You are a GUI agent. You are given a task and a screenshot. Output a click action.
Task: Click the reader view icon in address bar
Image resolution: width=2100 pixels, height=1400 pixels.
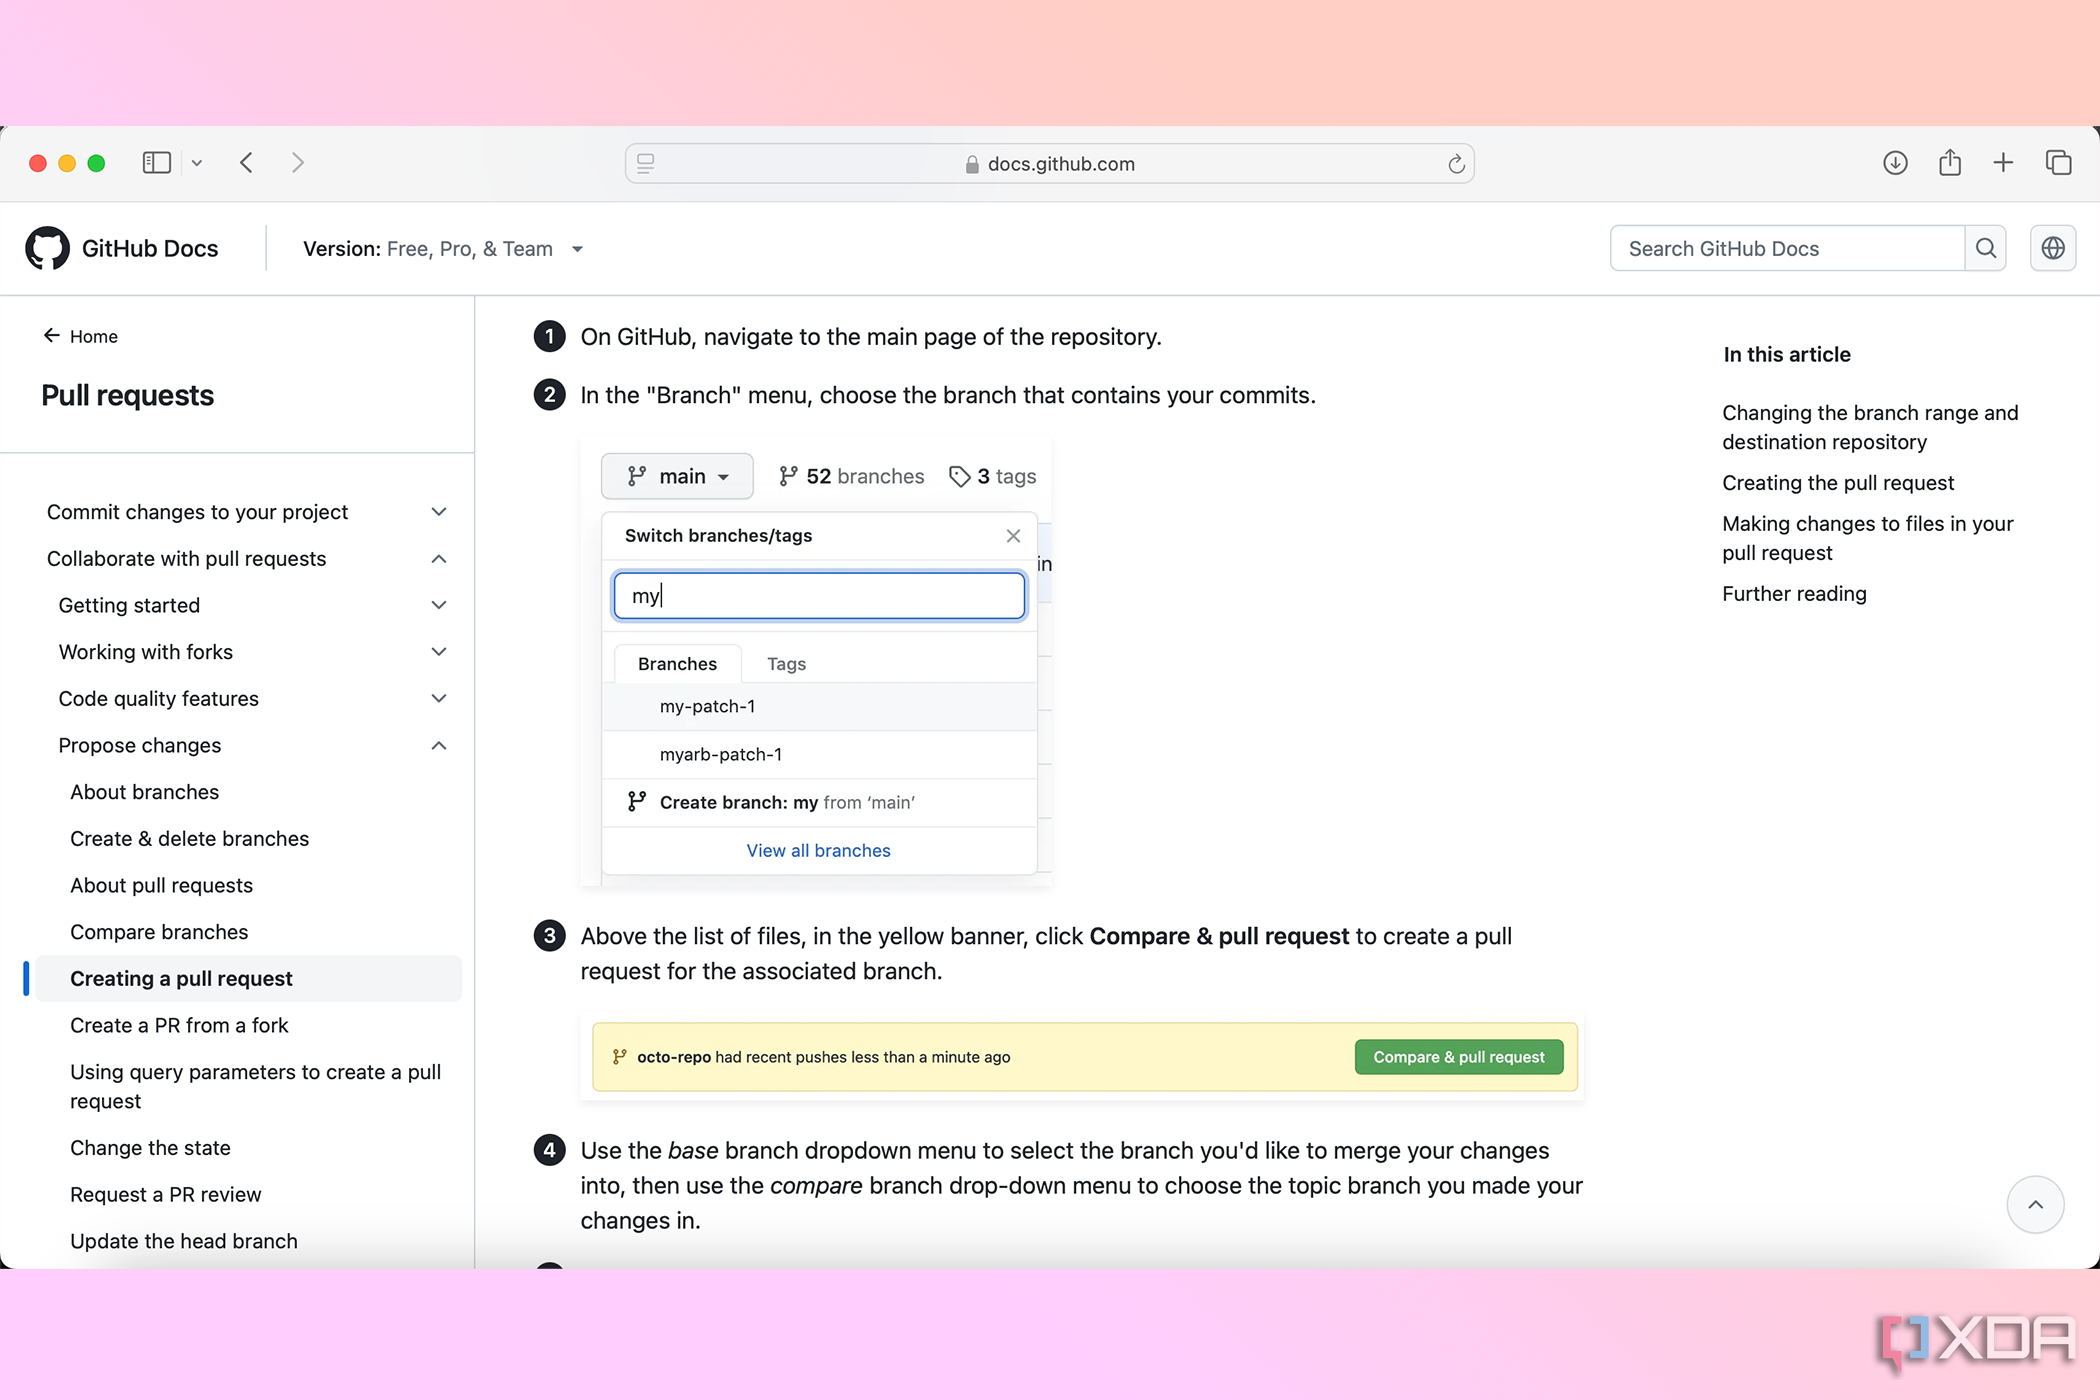click(646, 163)
